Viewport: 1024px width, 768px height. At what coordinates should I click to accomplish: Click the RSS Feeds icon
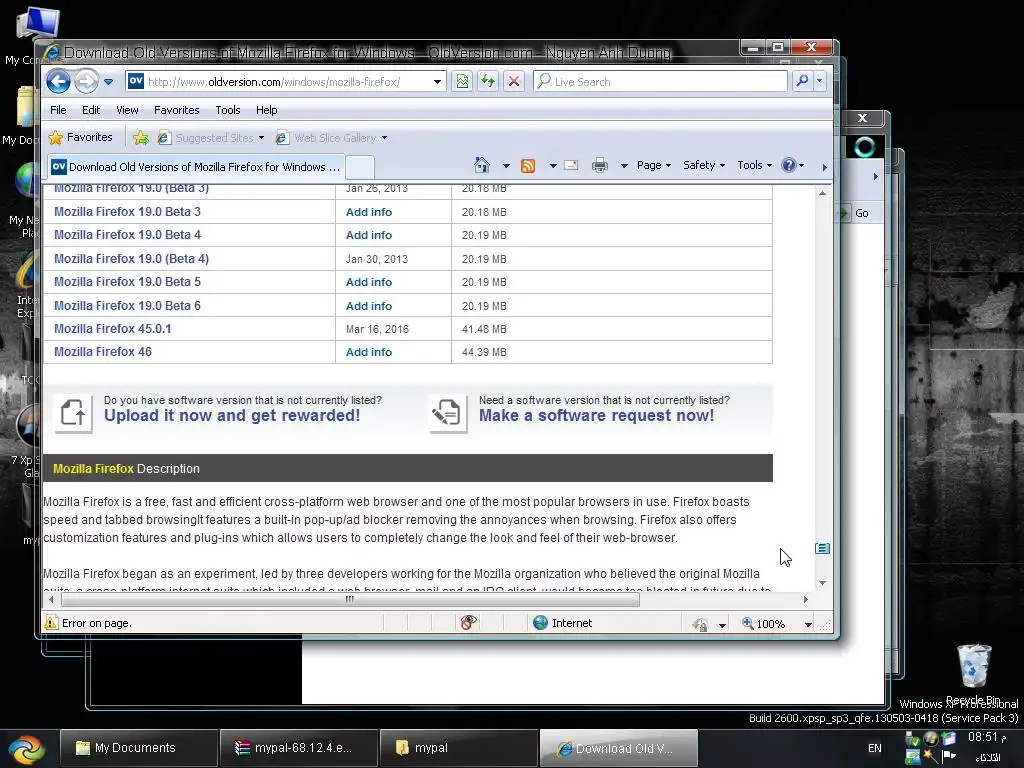click(528, 165)
